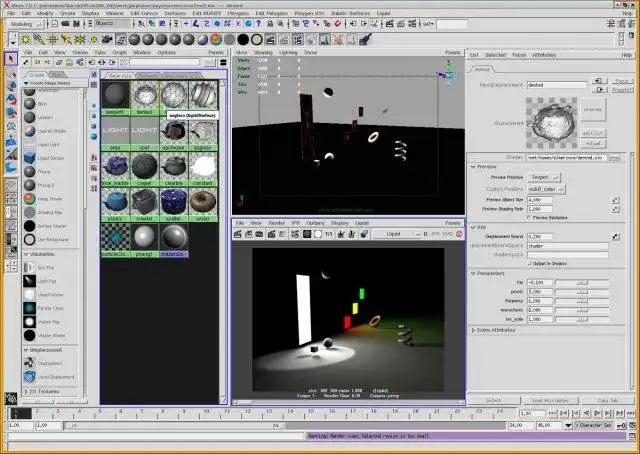Adjust the Km parameter slider
This screenshot has height=454, width=640.
tap(585, 283)
